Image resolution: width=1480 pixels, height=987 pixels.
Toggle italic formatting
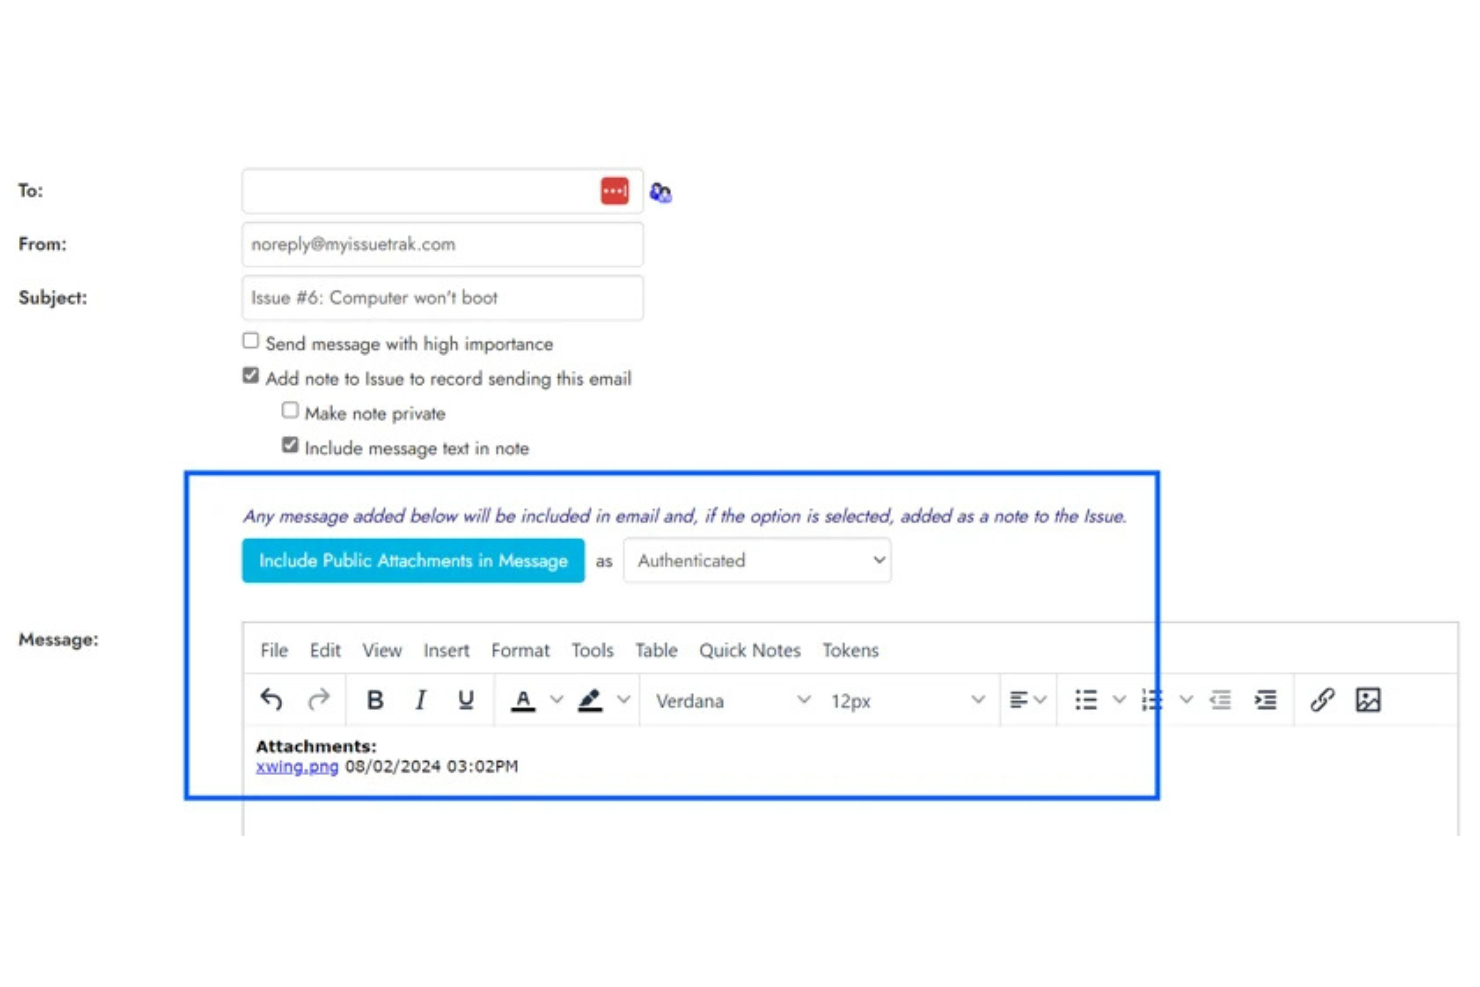pyautogui.click(x=420, y=700)
